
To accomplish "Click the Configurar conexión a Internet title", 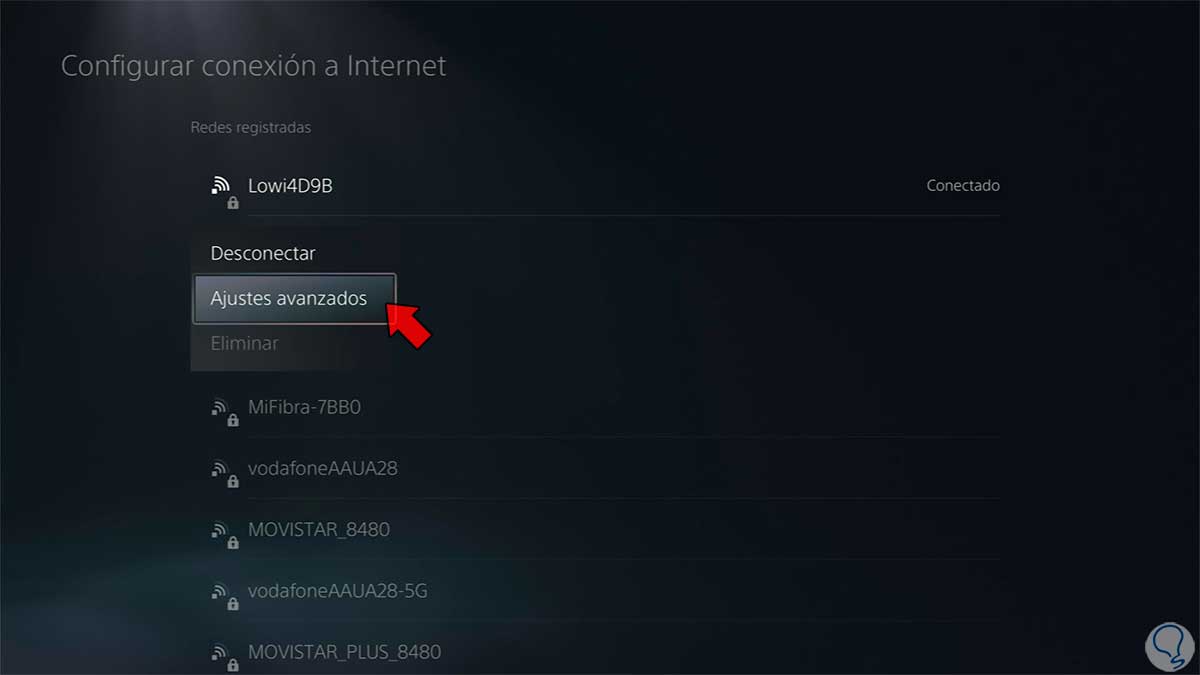I will point(254,66).
